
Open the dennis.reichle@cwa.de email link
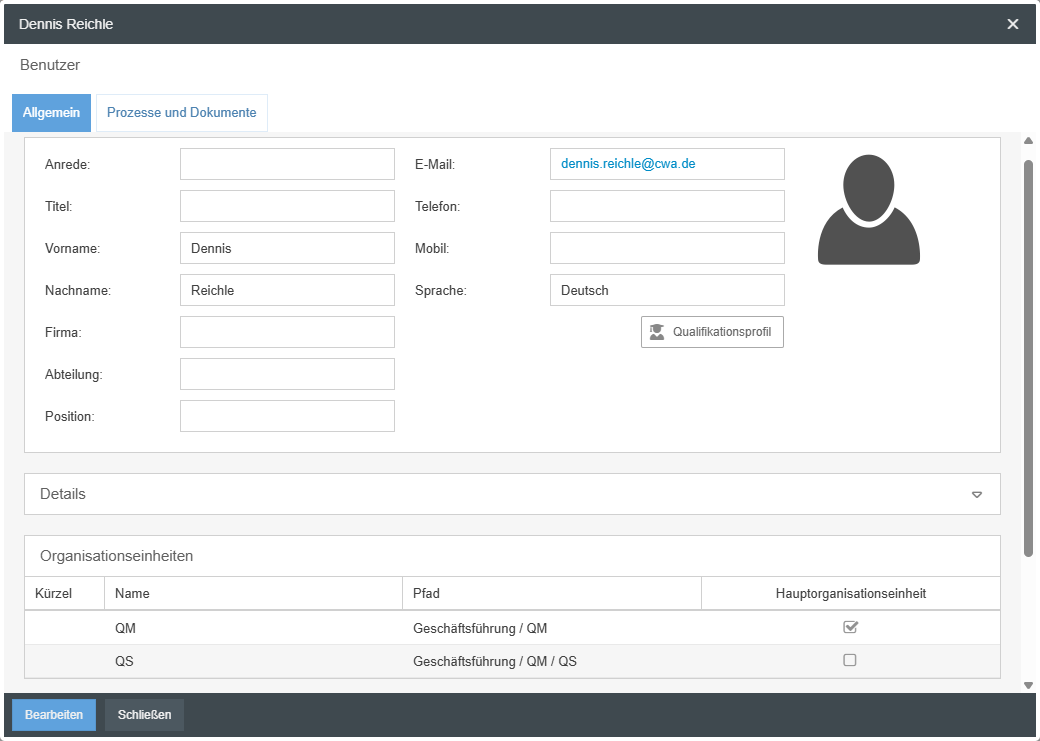pos(628,164)
